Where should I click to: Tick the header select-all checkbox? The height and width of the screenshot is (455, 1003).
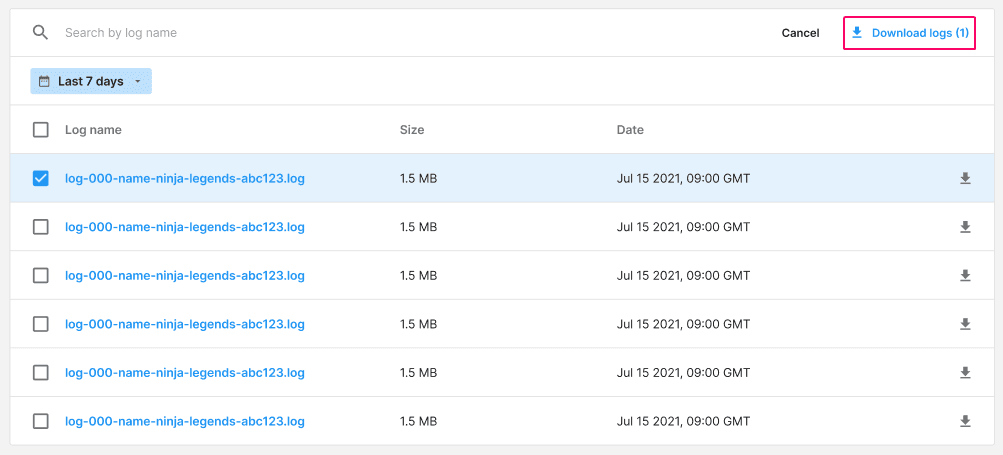(x=40, y=130)
